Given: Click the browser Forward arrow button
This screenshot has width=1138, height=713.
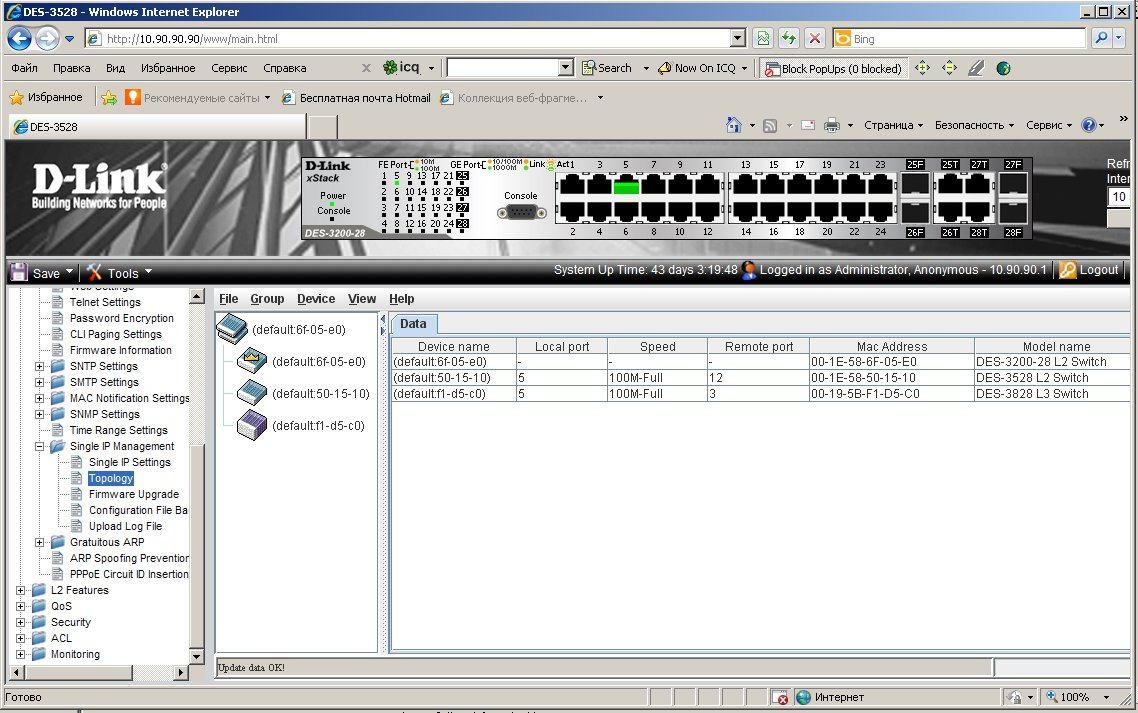Looking at the screenshot, I should pos(48,38).
